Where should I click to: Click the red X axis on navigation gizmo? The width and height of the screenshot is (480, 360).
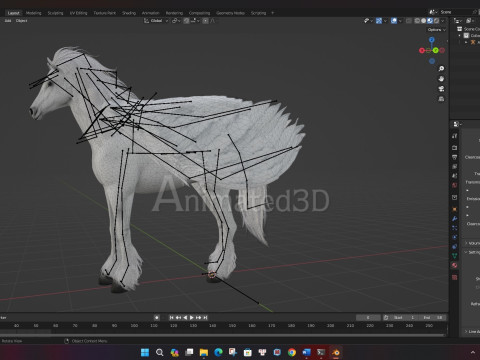point(422,50)
